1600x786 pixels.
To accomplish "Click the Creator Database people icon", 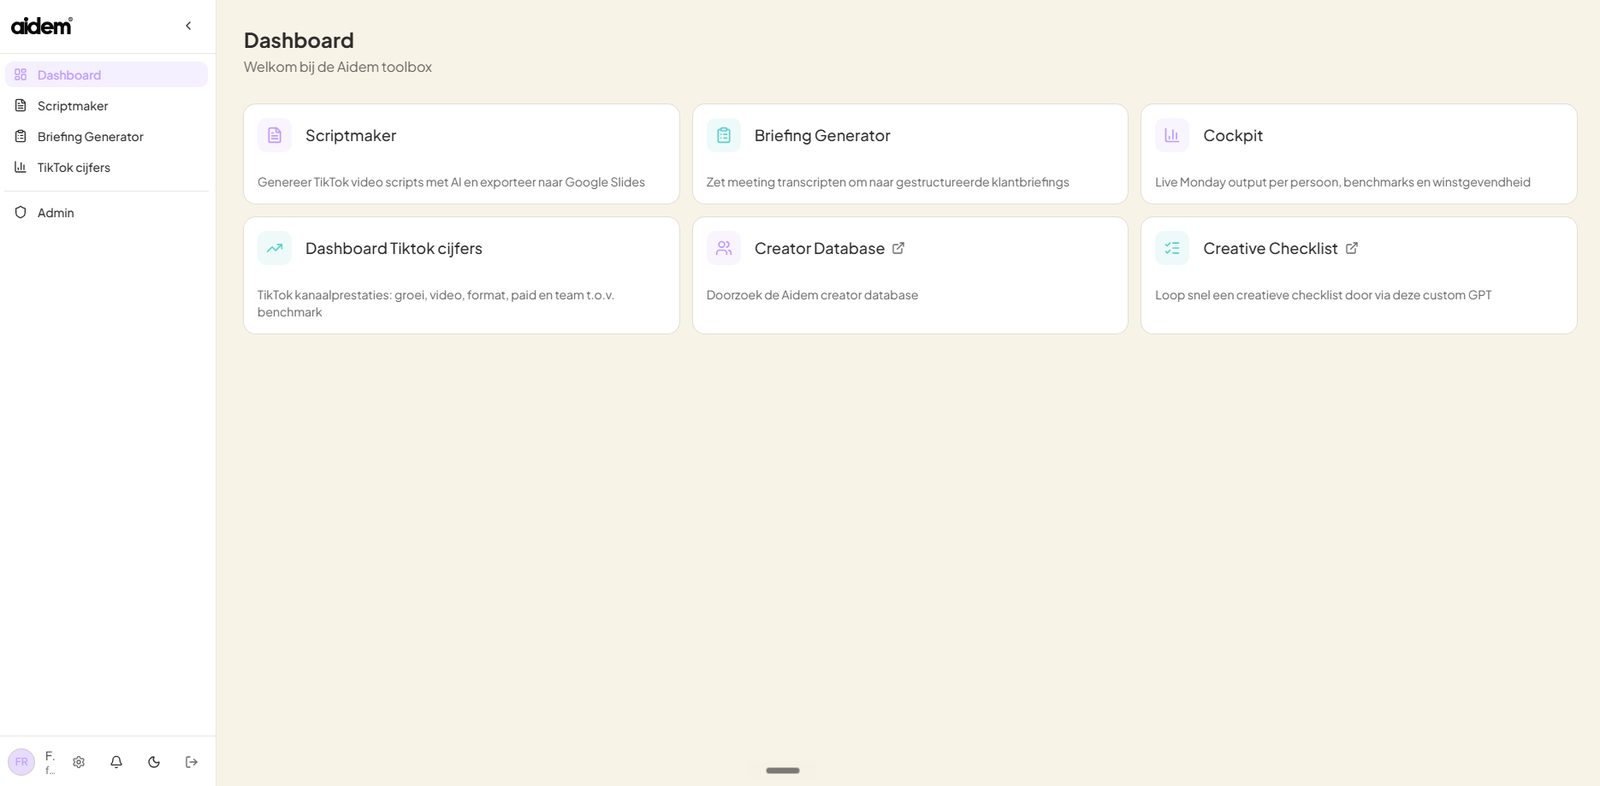I will (x=724, y=248).
